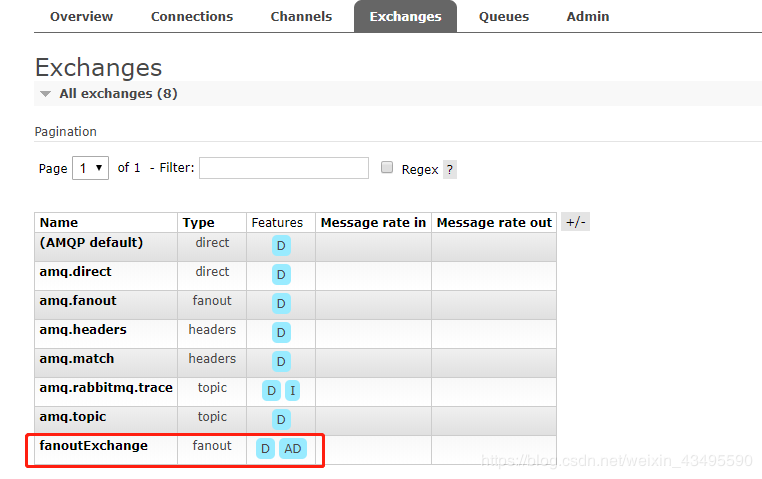Click the D badge for amq.rabbitmq.trace

pyautogui.click(x=271, y=391)
